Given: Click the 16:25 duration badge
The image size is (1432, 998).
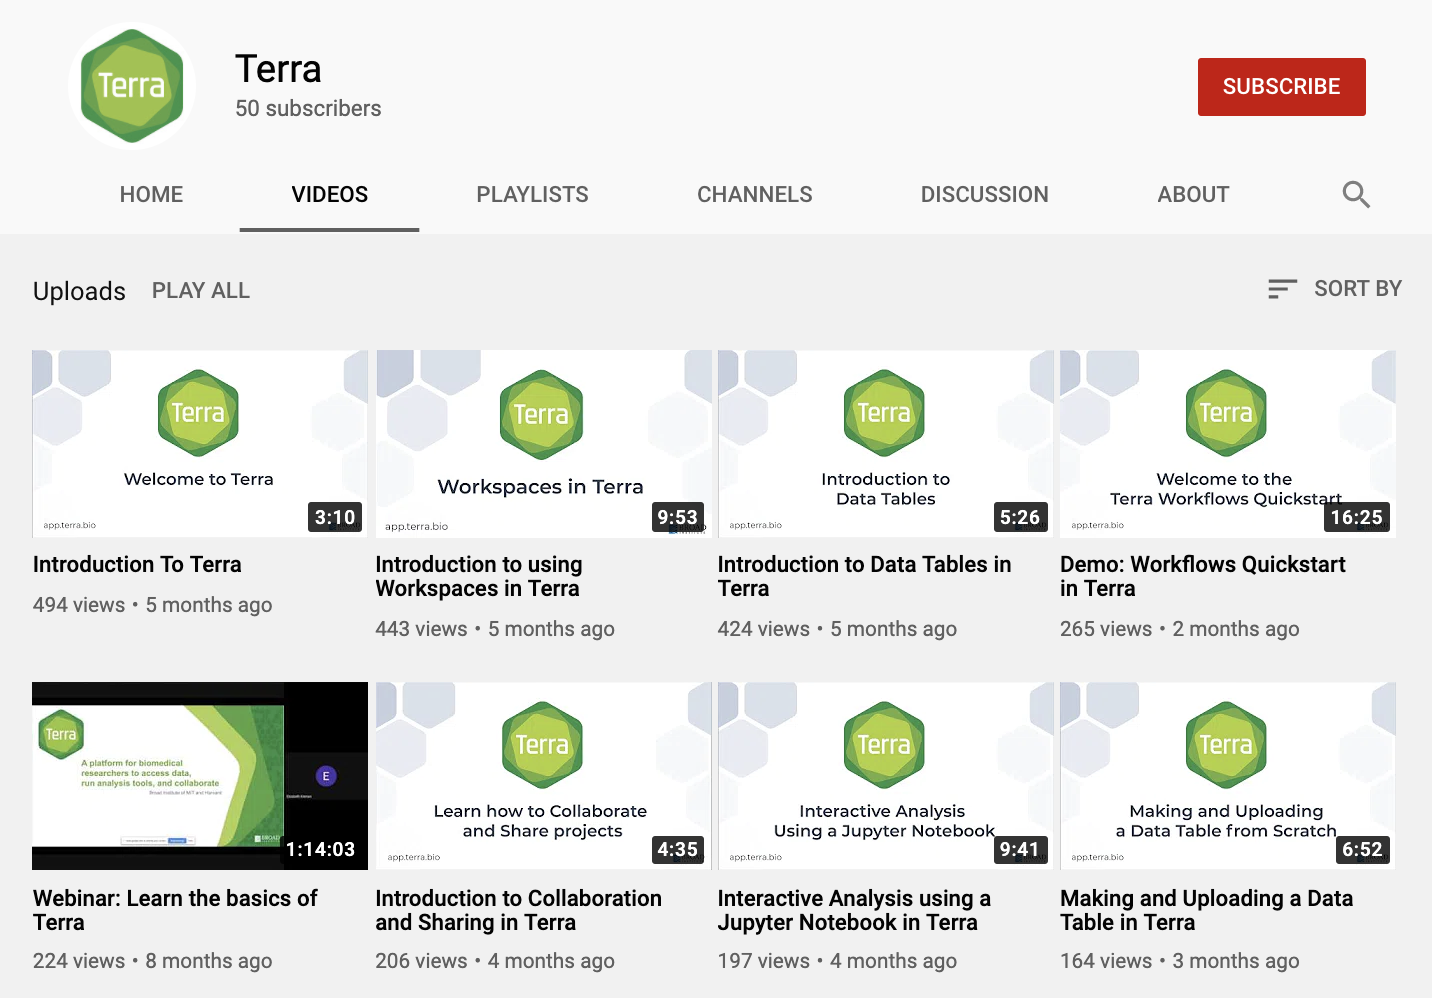Looking at the screenshot, I should click(x=1356, y=517).
